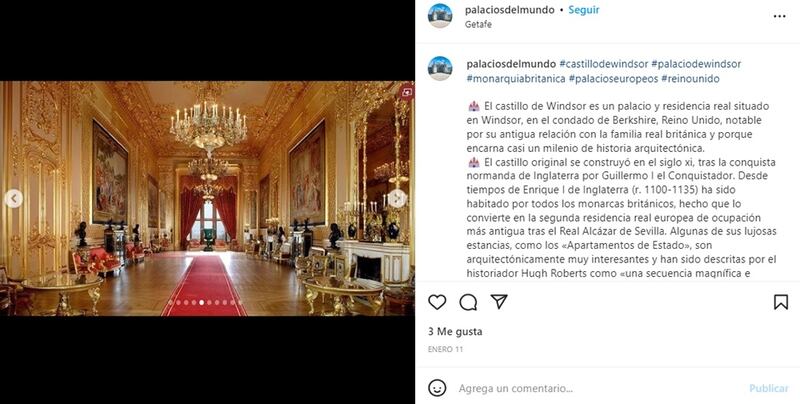The width and height of the screenshot is (800, 404).
Task: Save post with bookmark icon
Action: [x=781, y=302]
